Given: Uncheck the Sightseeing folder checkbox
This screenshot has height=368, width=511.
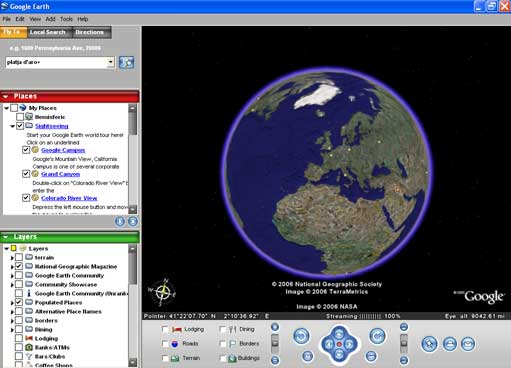Looking at the screenshot, I should pyautogui.click(x=20, y=126).
